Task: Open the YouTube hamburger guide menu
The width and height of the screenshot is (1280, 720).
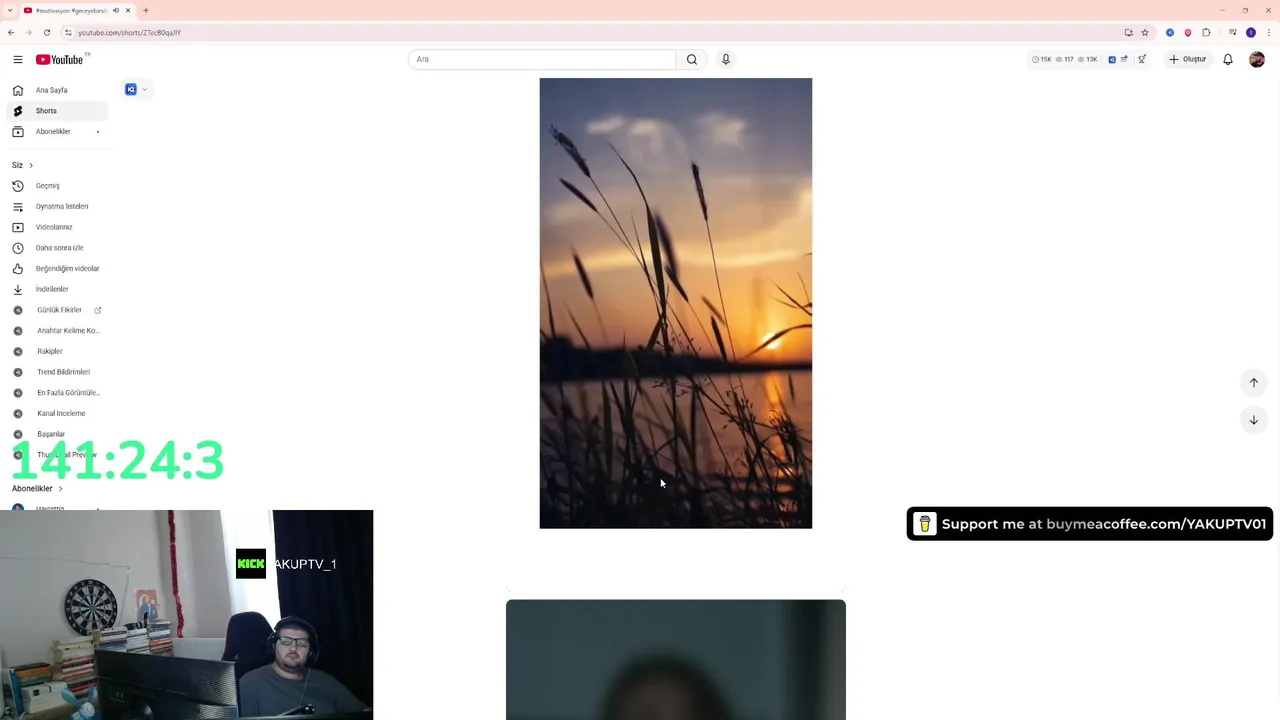Action: point(17,59)
